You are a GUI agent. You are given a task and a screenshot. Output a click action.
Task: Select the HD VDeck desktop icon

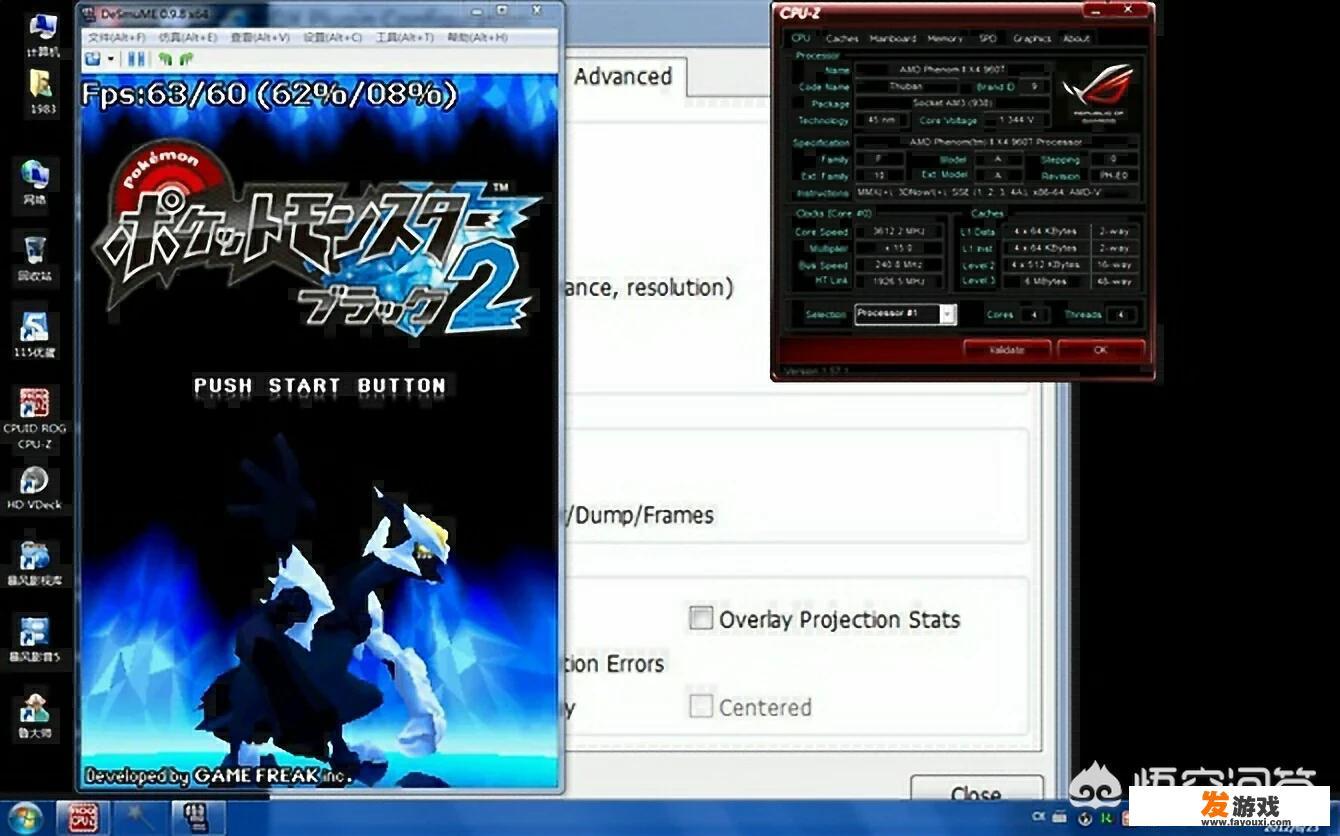[35, 488]
